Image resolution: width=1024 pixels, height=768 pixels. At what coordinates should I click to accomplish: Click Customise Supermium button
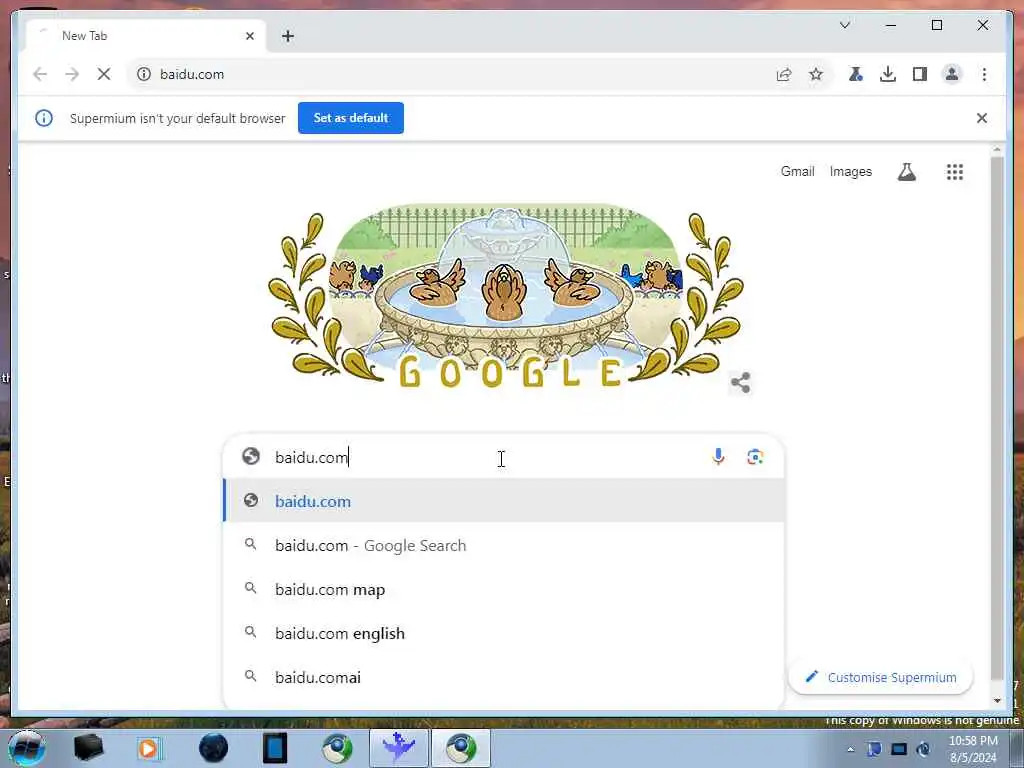pos(880,677)
